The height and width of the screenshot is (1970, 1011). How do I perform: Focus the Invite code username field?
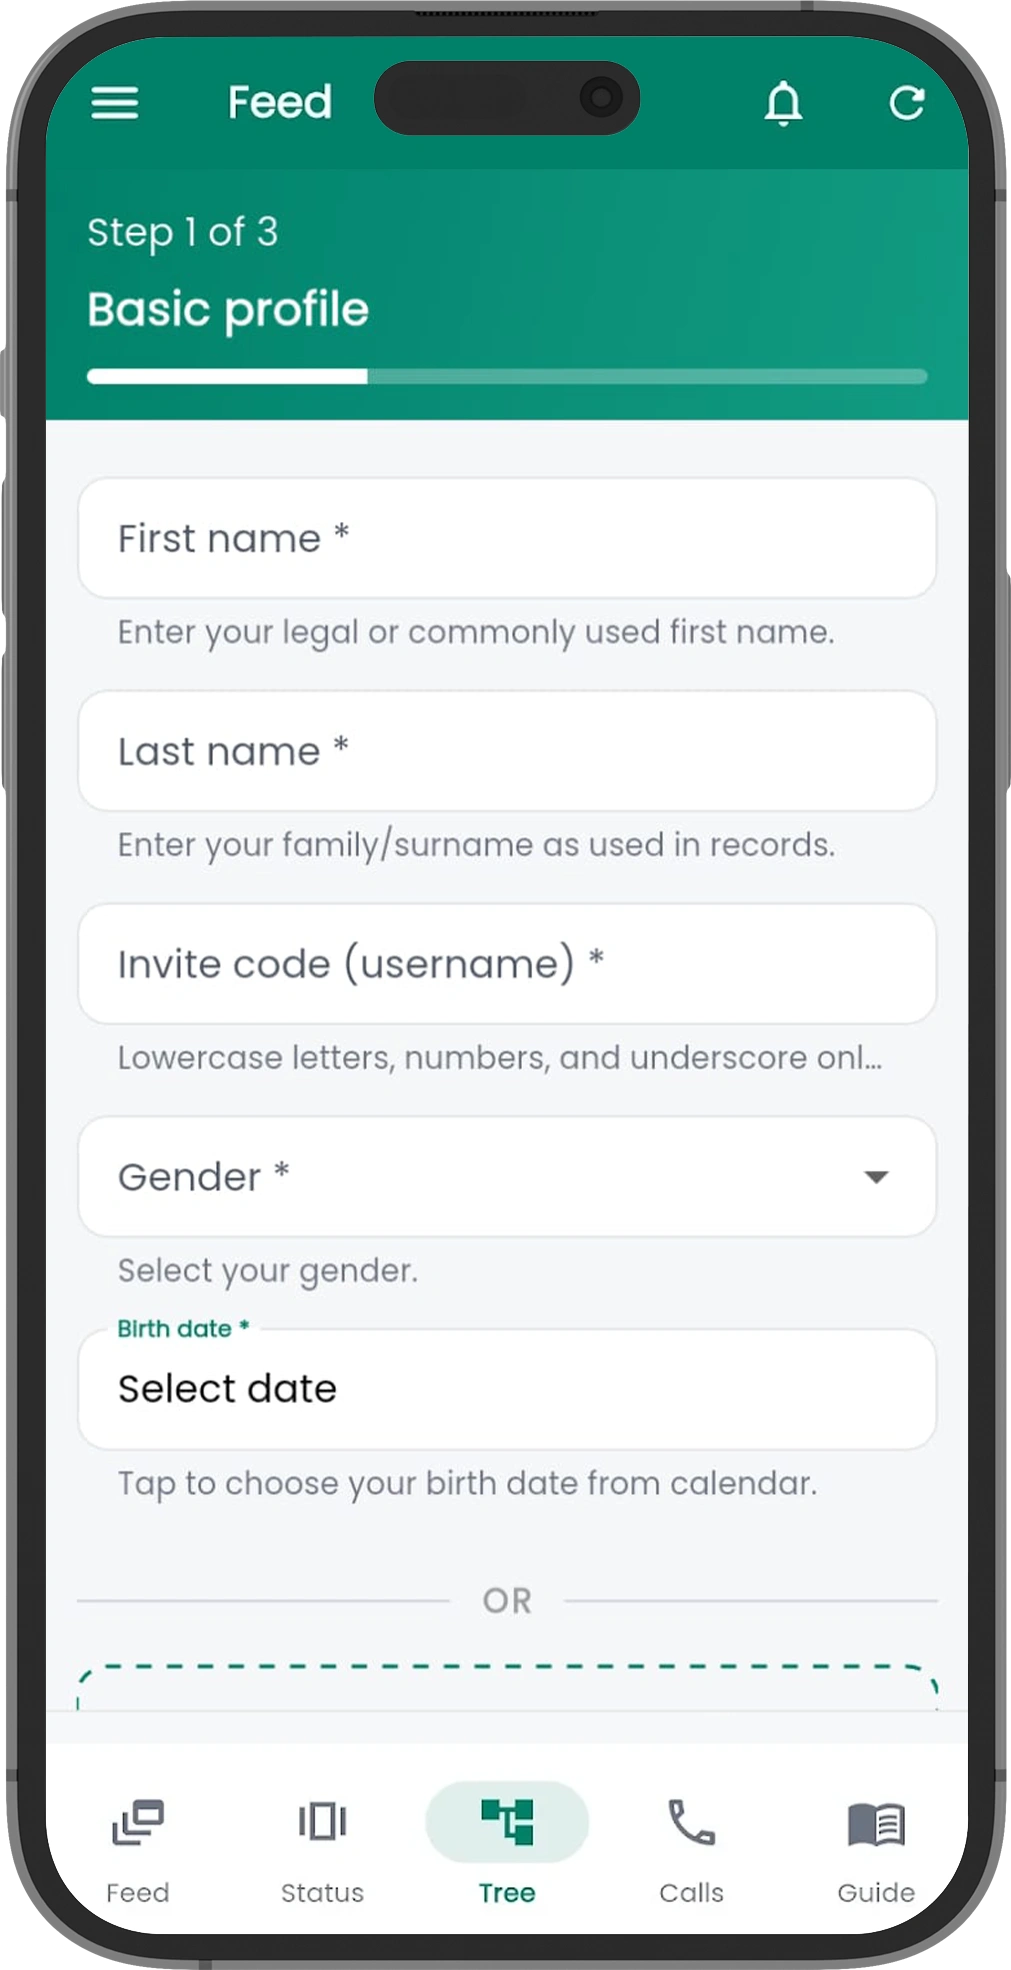click(x=507, y=964)
